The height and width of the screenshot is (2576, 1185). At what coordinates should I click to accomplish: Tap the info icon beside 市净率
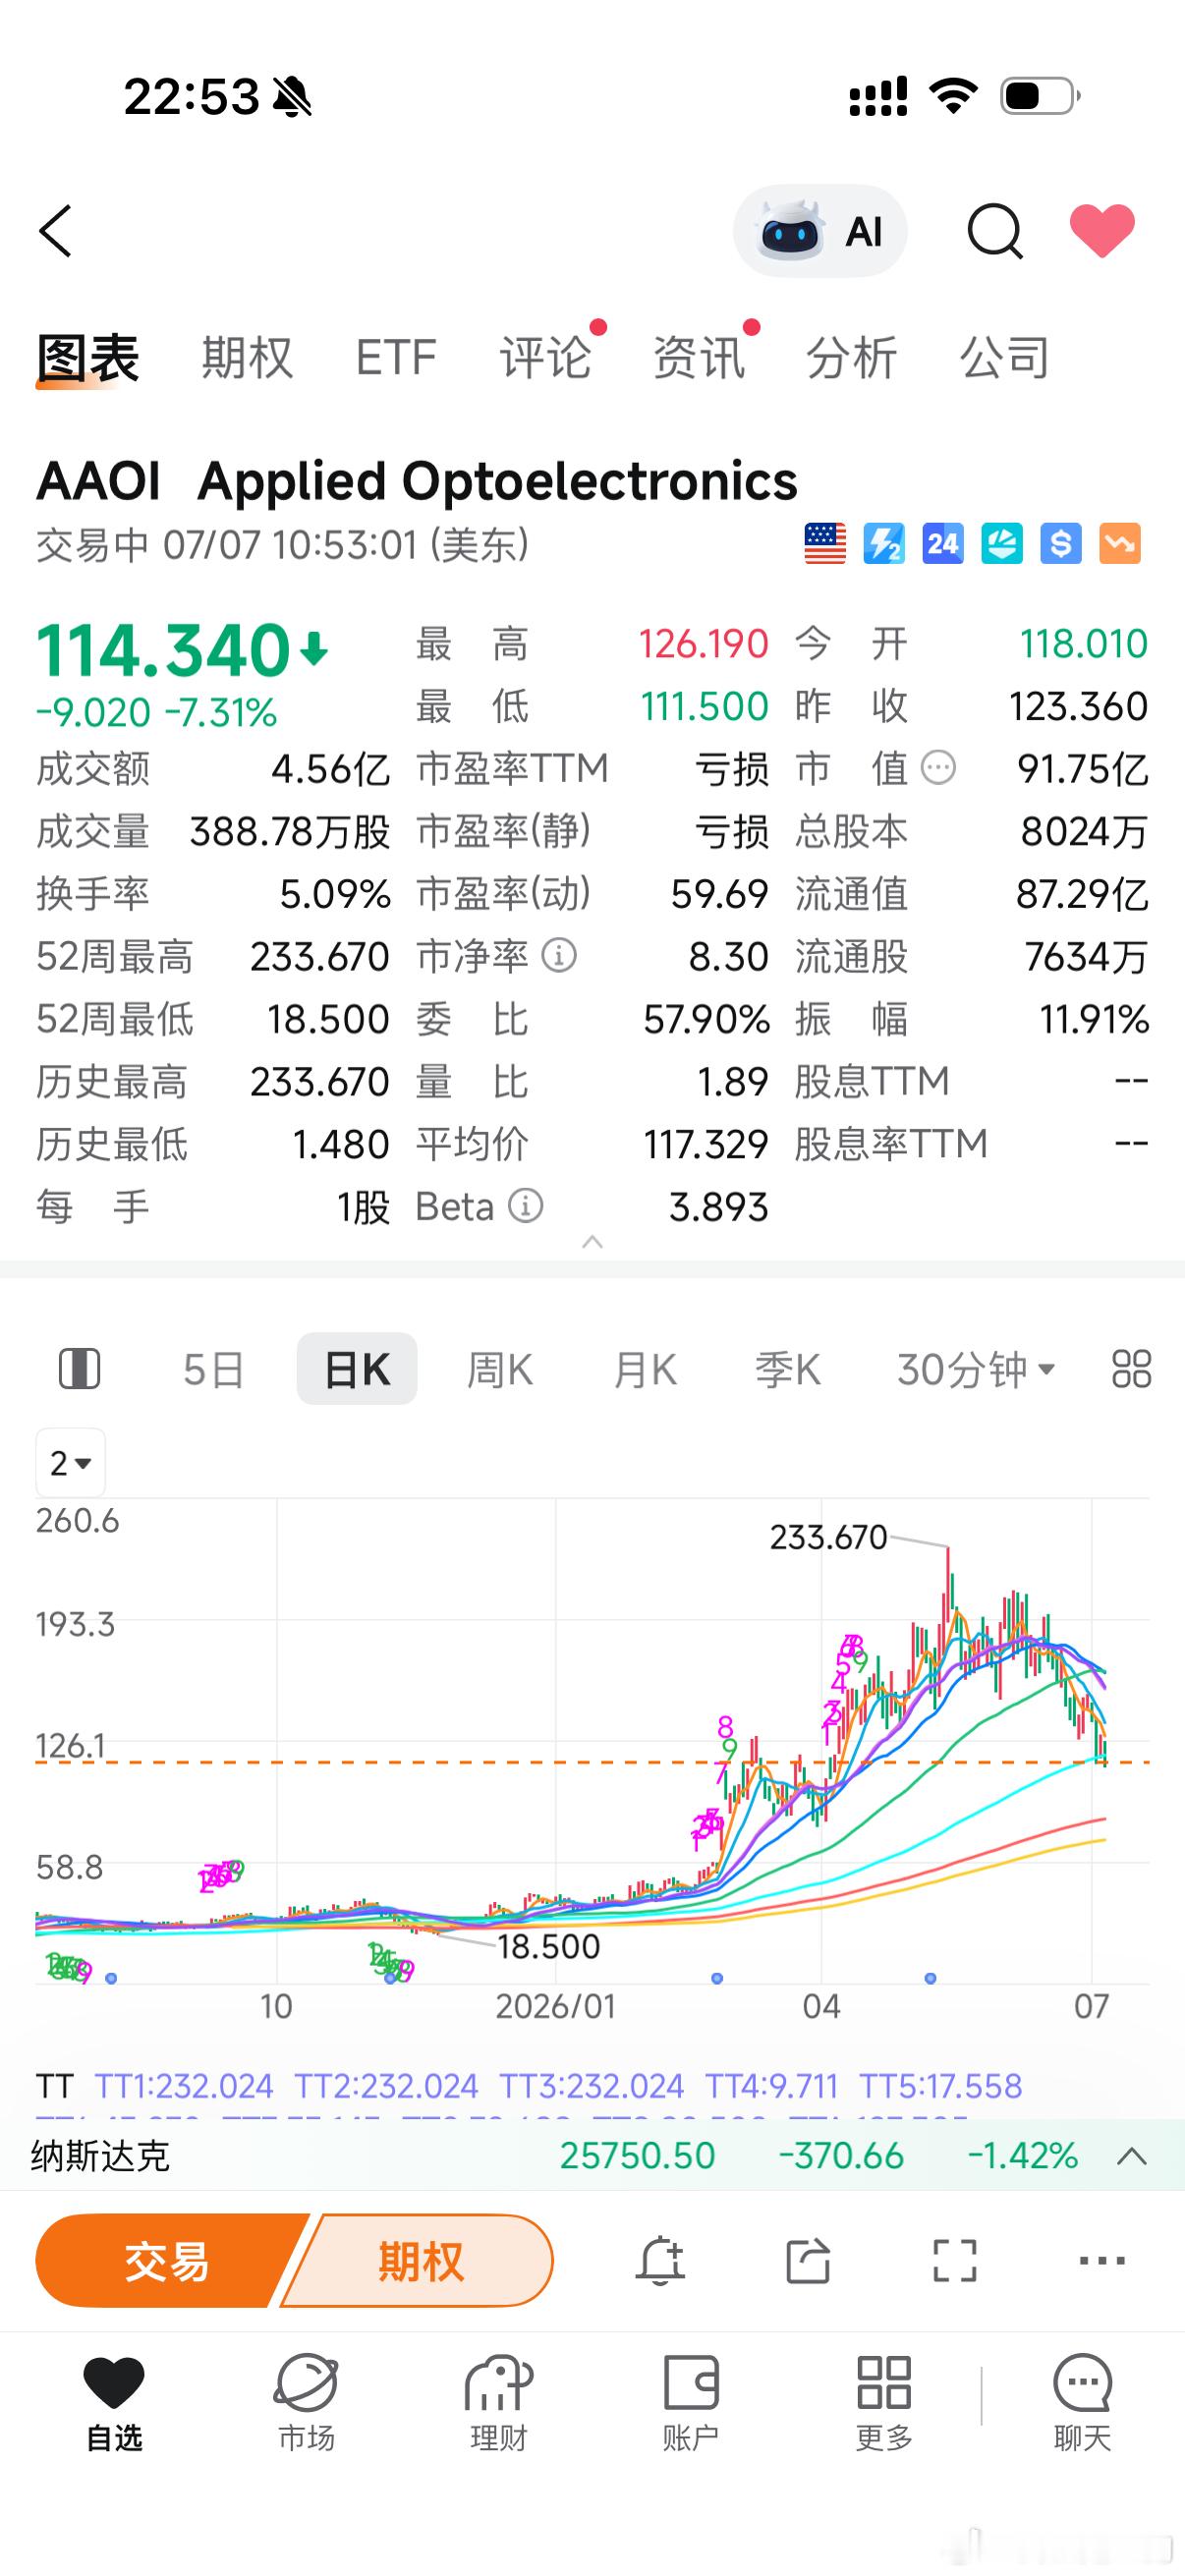tap(559, 956)
